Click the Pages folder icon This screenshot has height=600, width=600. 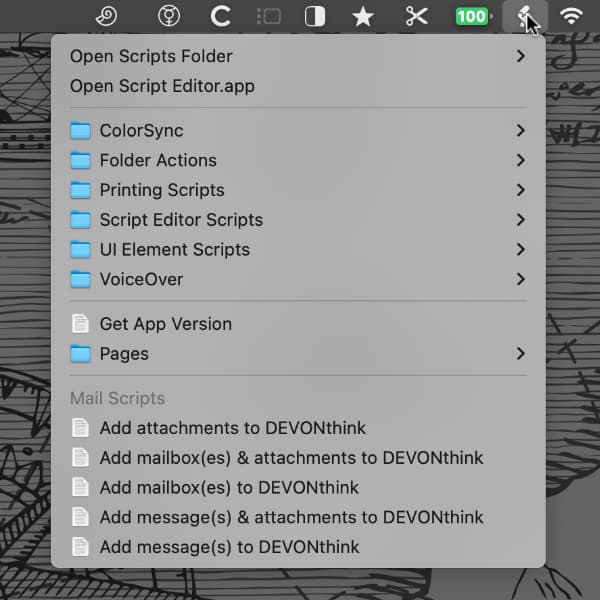click(80, 354)
